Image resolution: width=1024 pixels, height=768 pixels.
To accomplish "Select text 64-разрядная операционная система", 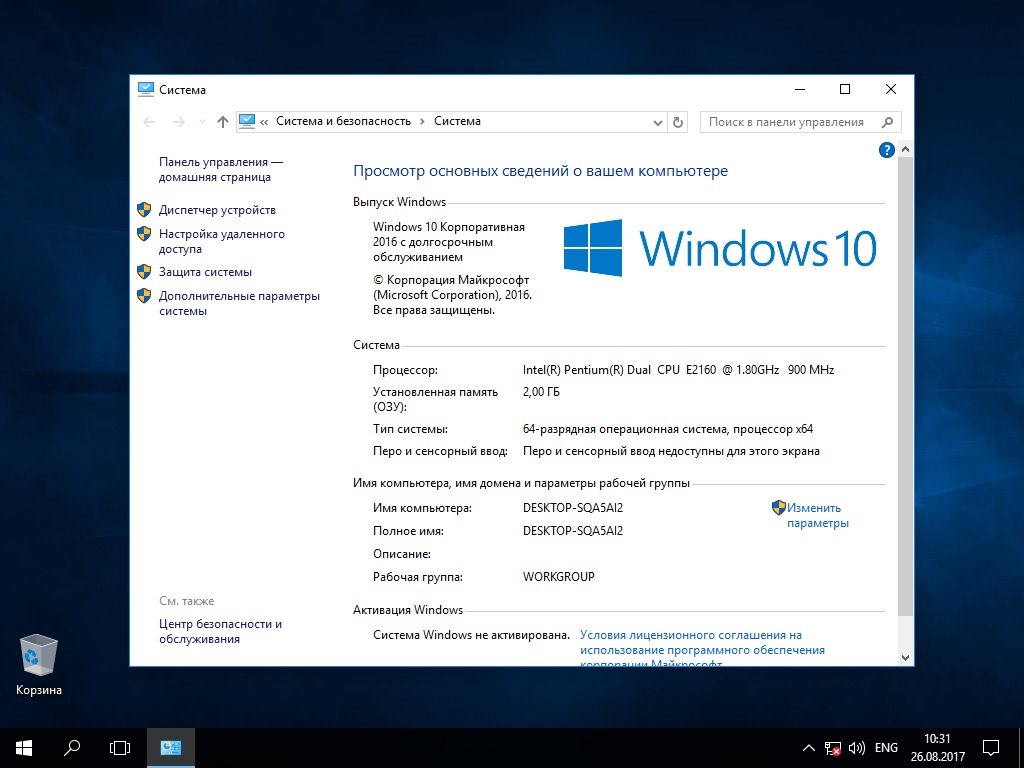I will point(625,429).
